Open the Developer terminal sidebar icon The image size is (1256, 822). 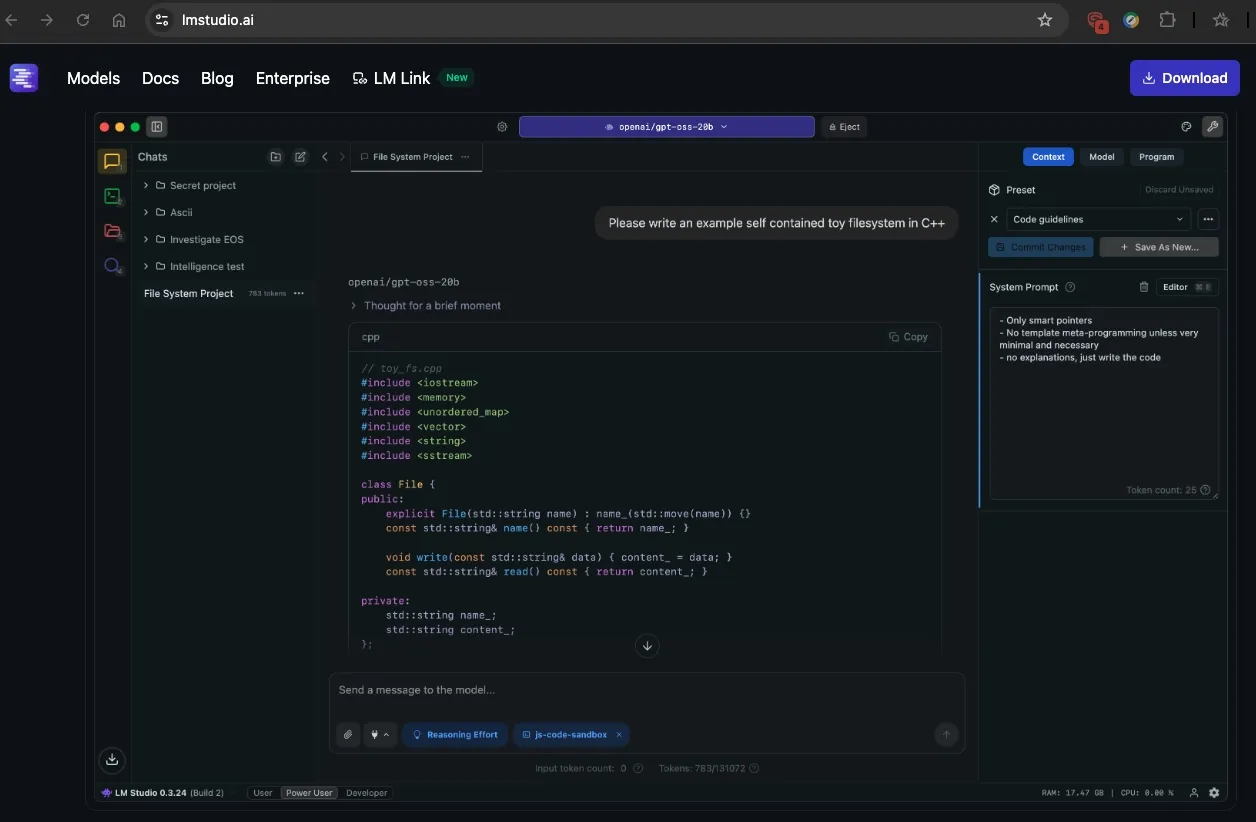112,197
